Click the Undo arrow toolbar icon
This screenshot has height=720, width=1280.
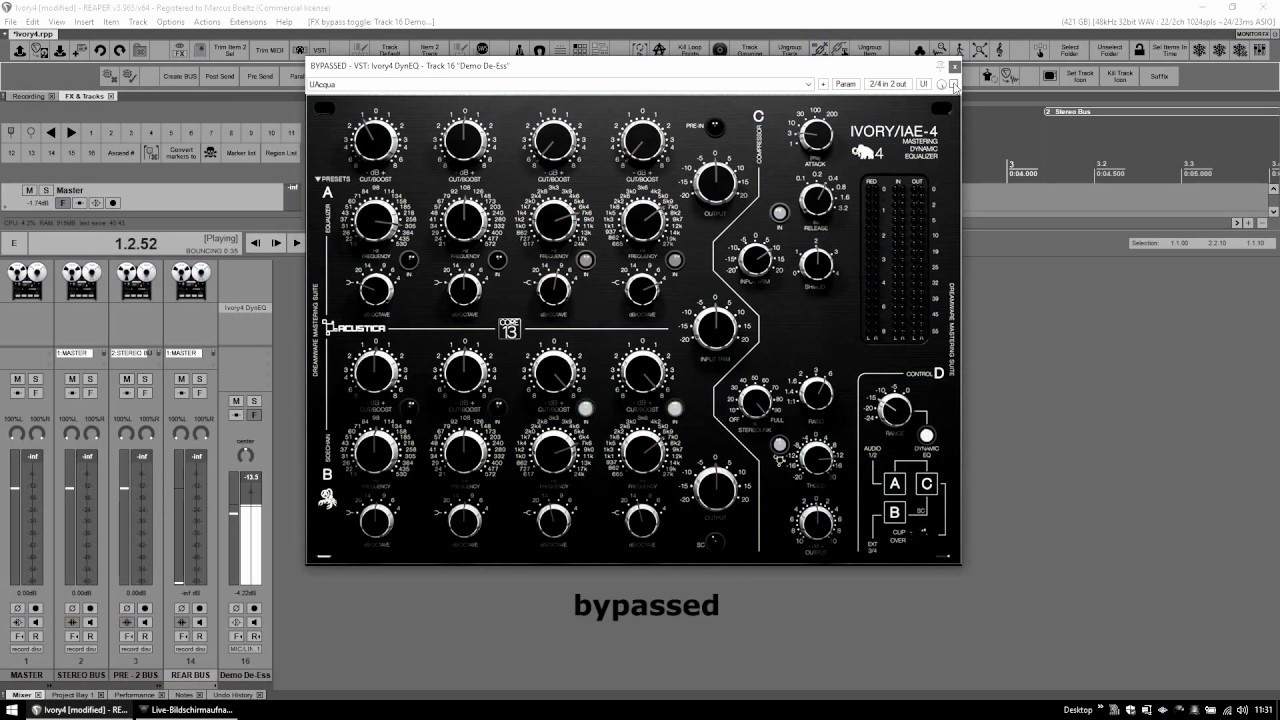coord(100,50)
